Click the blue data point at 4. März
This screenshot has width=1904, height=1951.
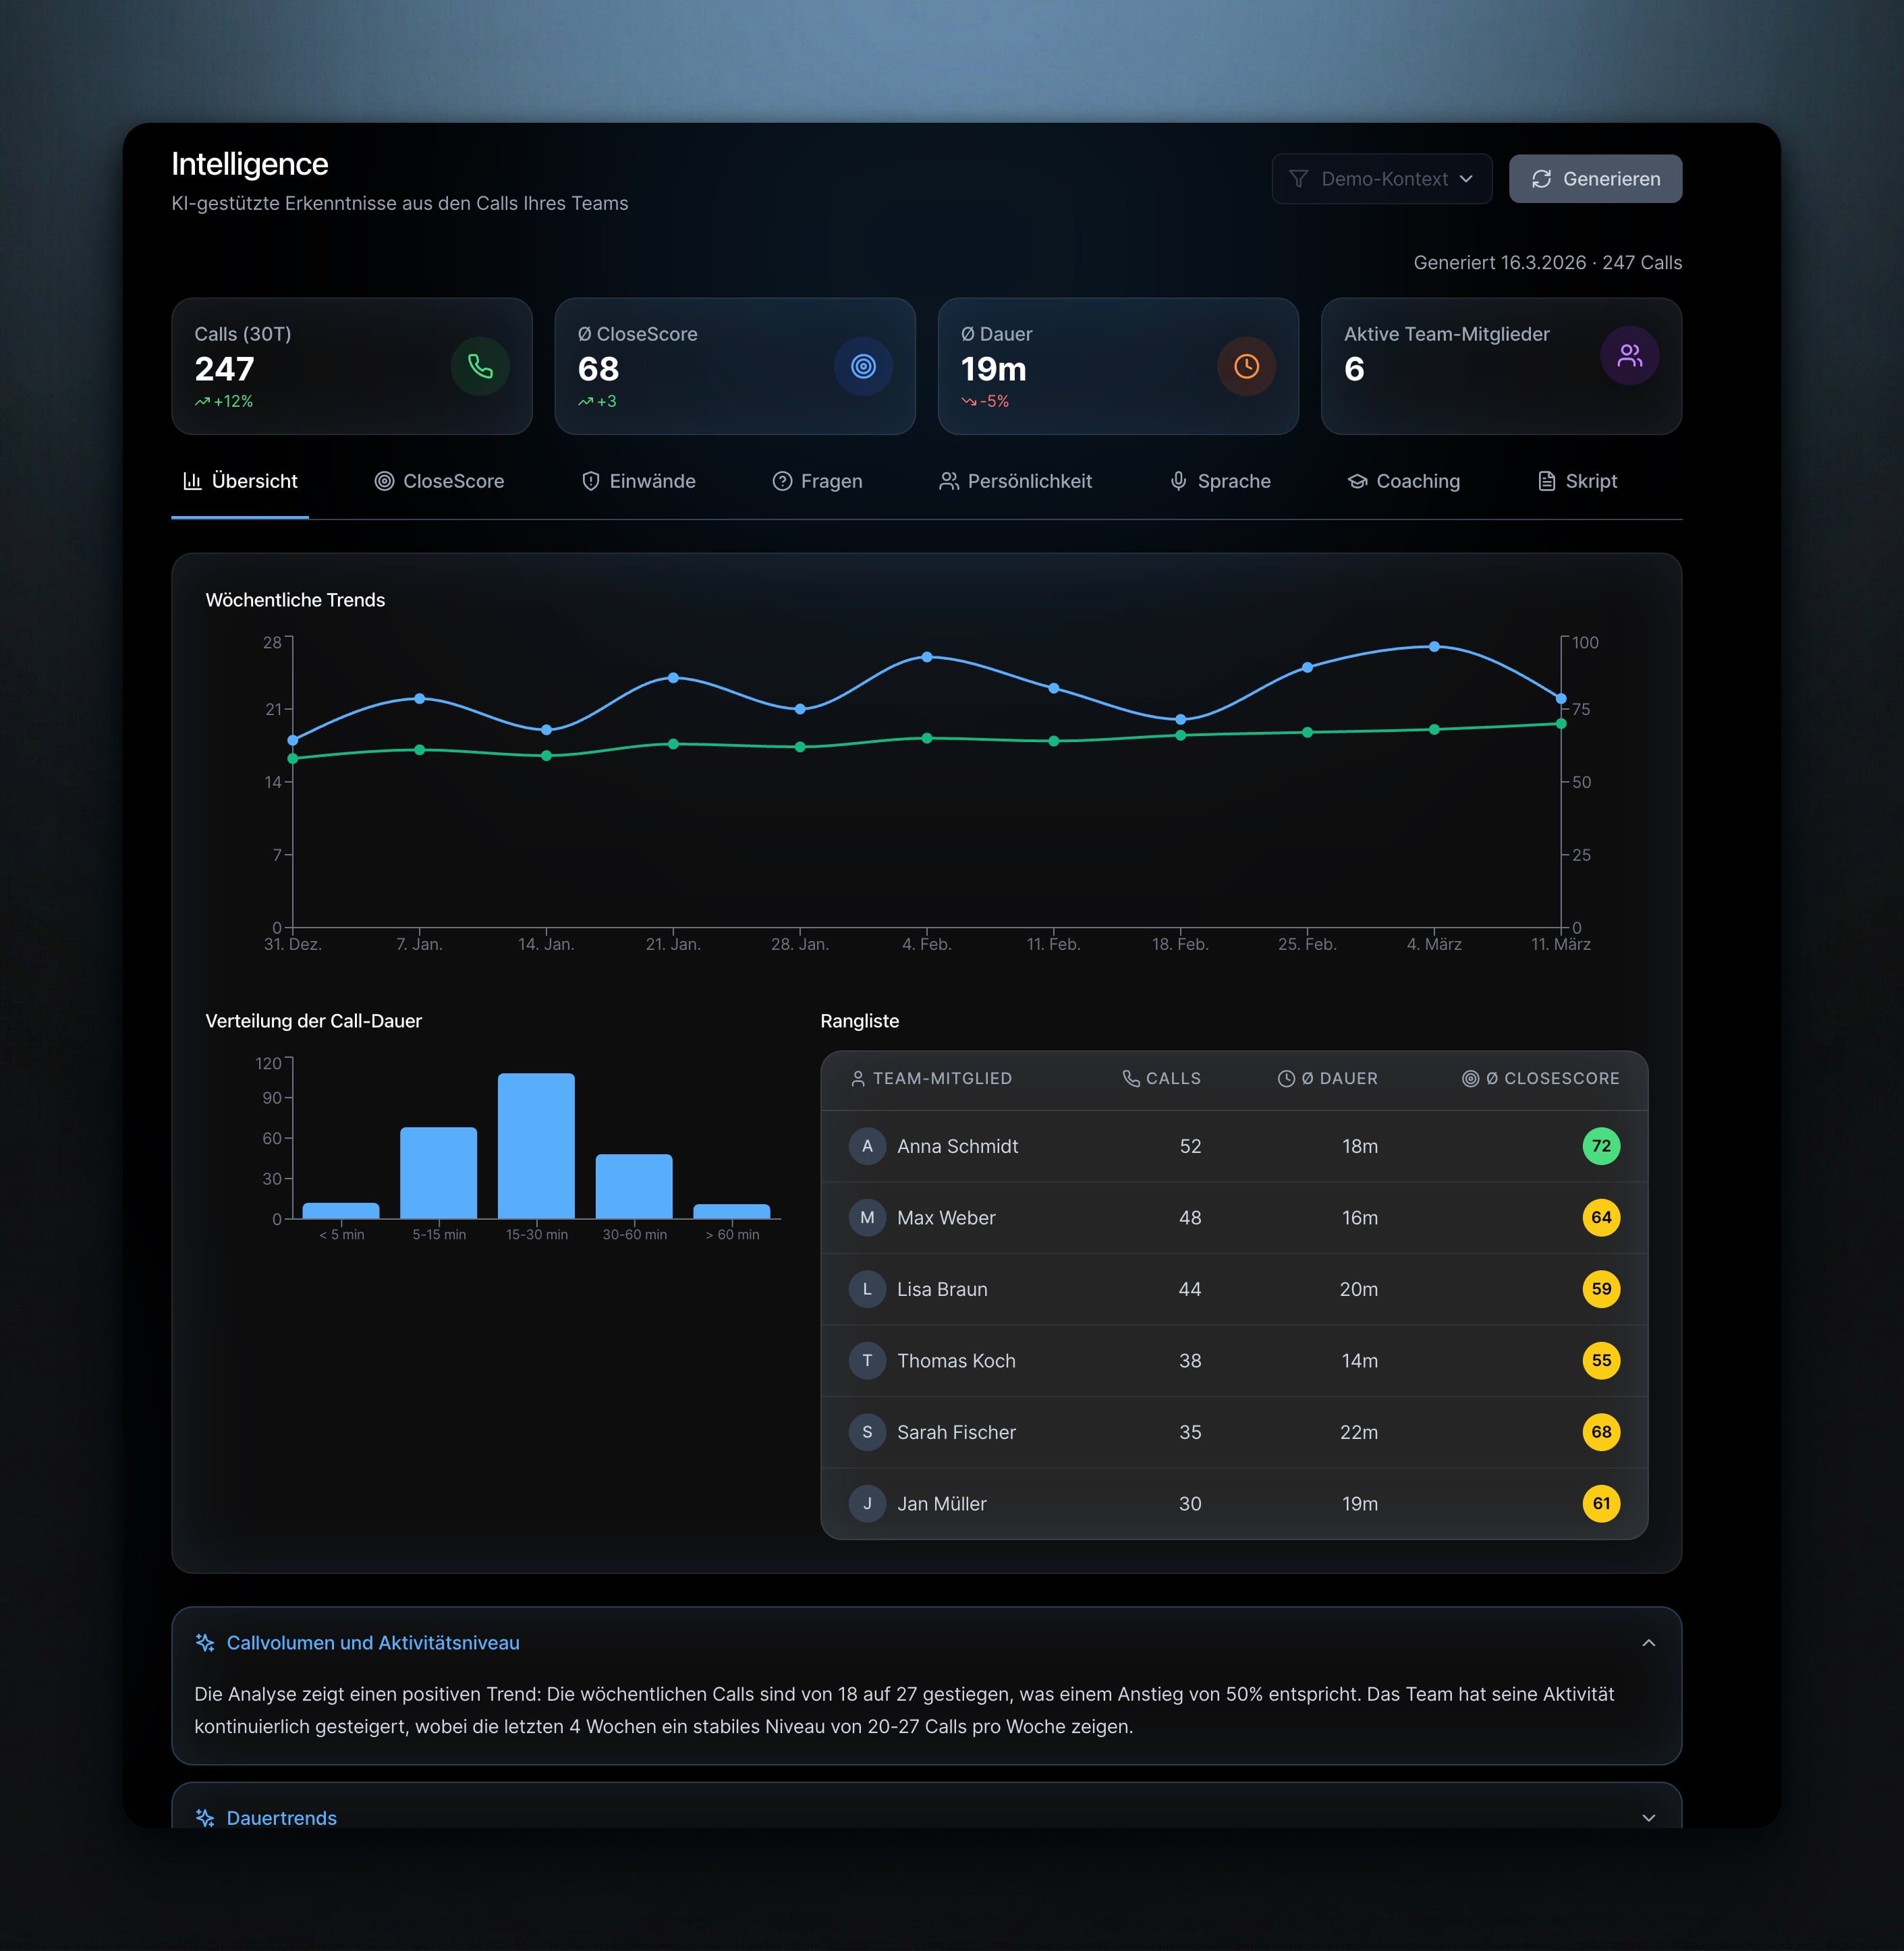(x=1434, y=647)
